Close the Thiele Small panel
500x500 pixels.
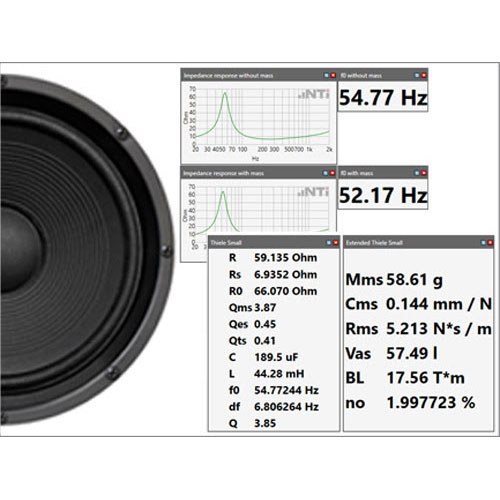point(335,243)
